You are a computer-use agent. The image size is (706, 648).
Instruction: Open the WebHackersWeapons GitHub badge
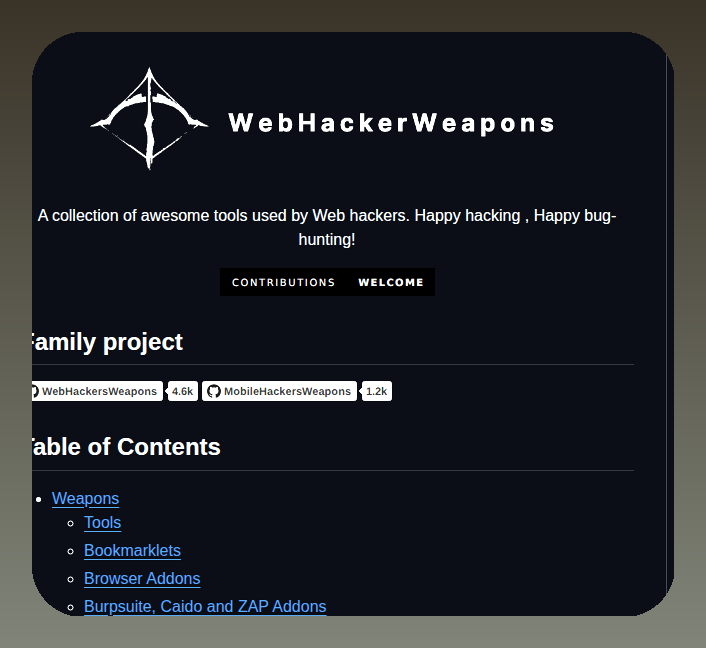click(97, 391)
